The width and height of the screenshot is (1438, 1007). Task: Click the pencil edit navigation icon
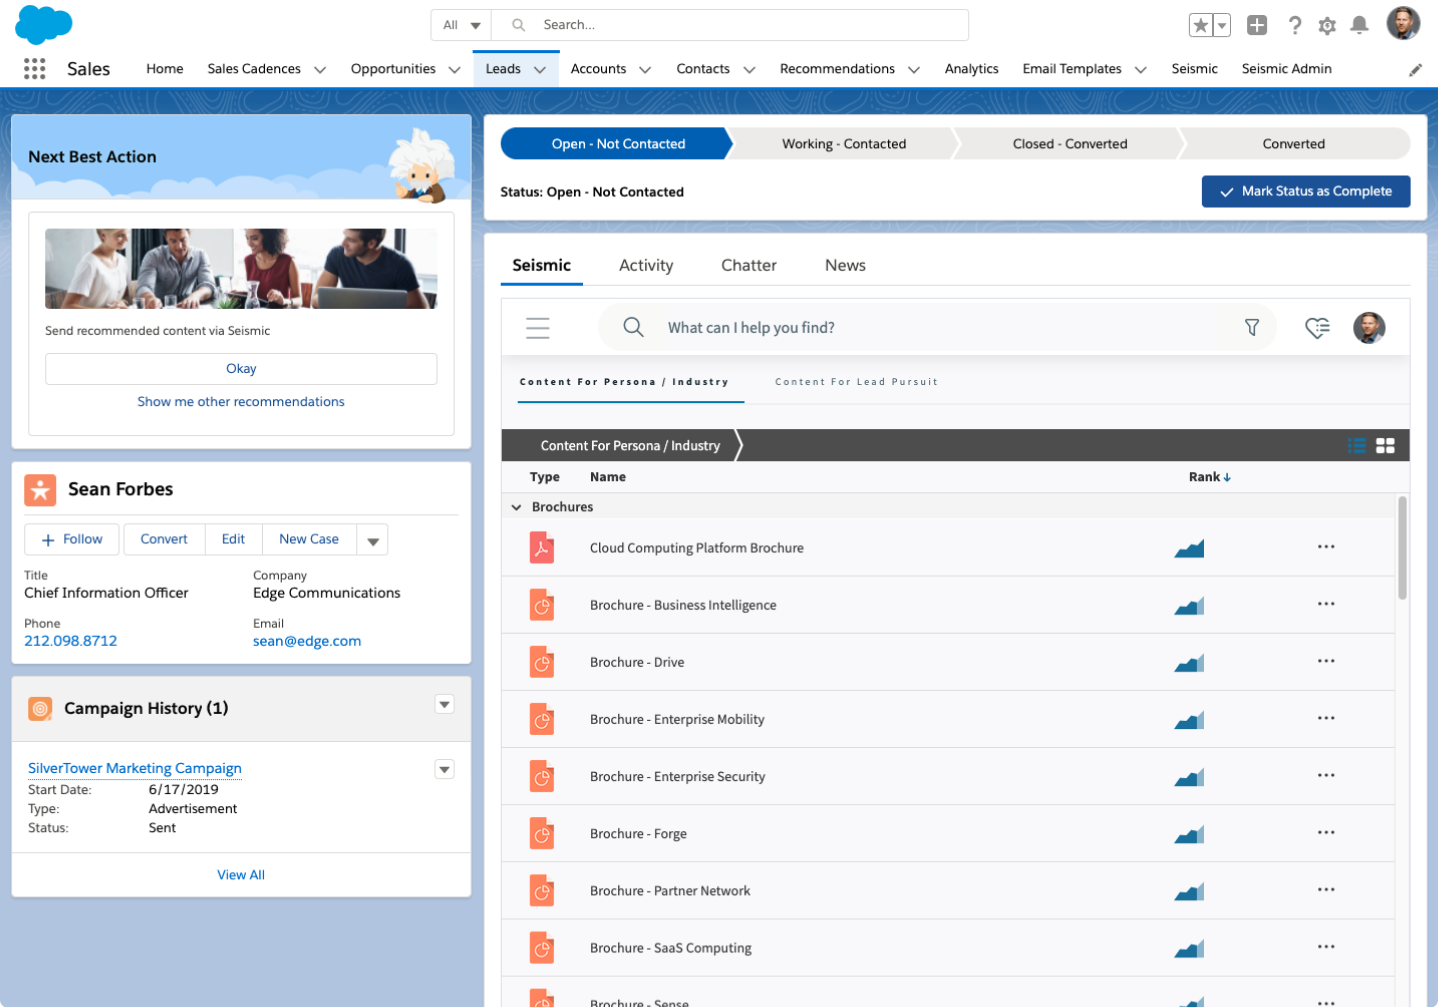[x=1415, y=70]
